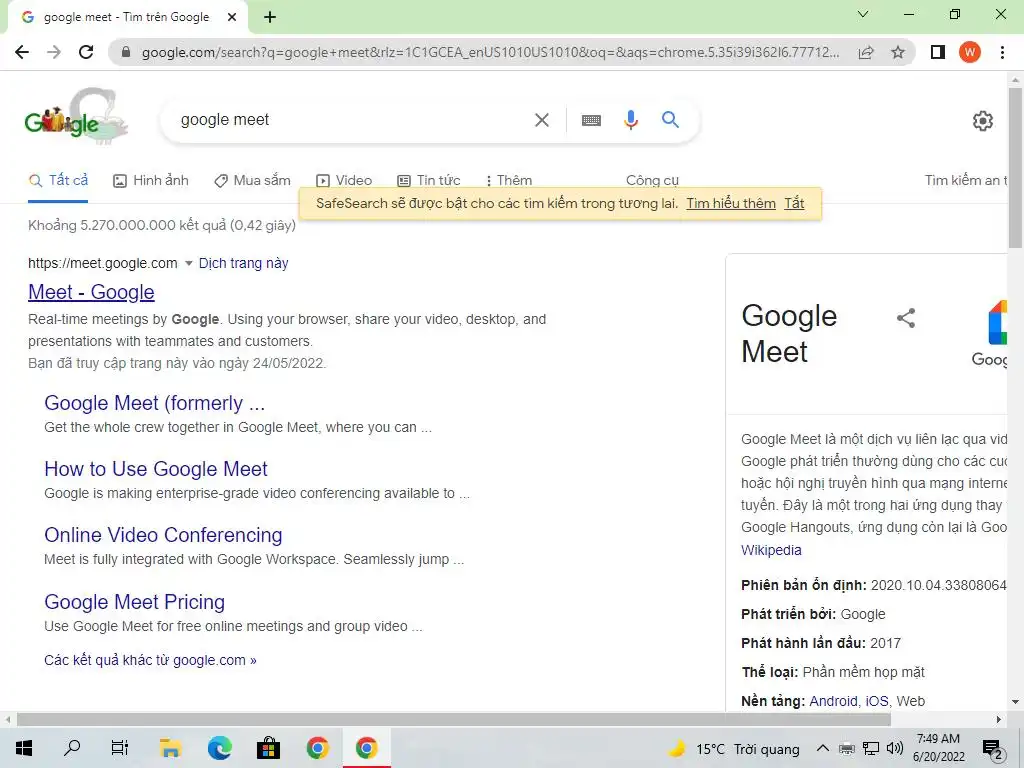The width and height of the screenshot is (1024, 768).
Task: Click into the google meet search field
Action: pos(353,120)
